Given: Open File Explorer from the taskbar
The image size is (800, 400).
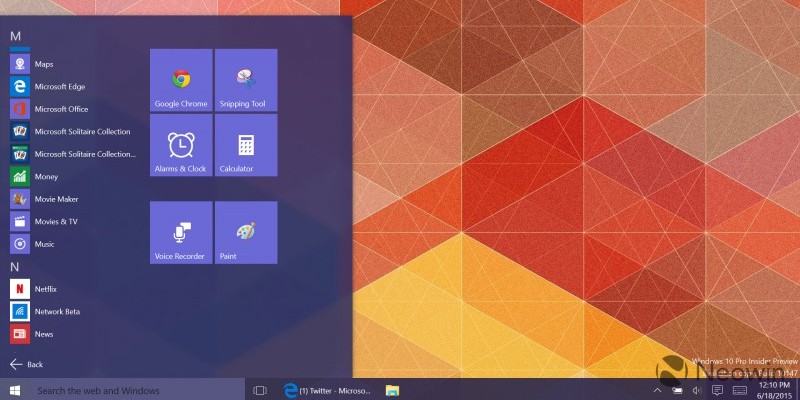Looking at the screenshot, I should click(x=392, y=391).
